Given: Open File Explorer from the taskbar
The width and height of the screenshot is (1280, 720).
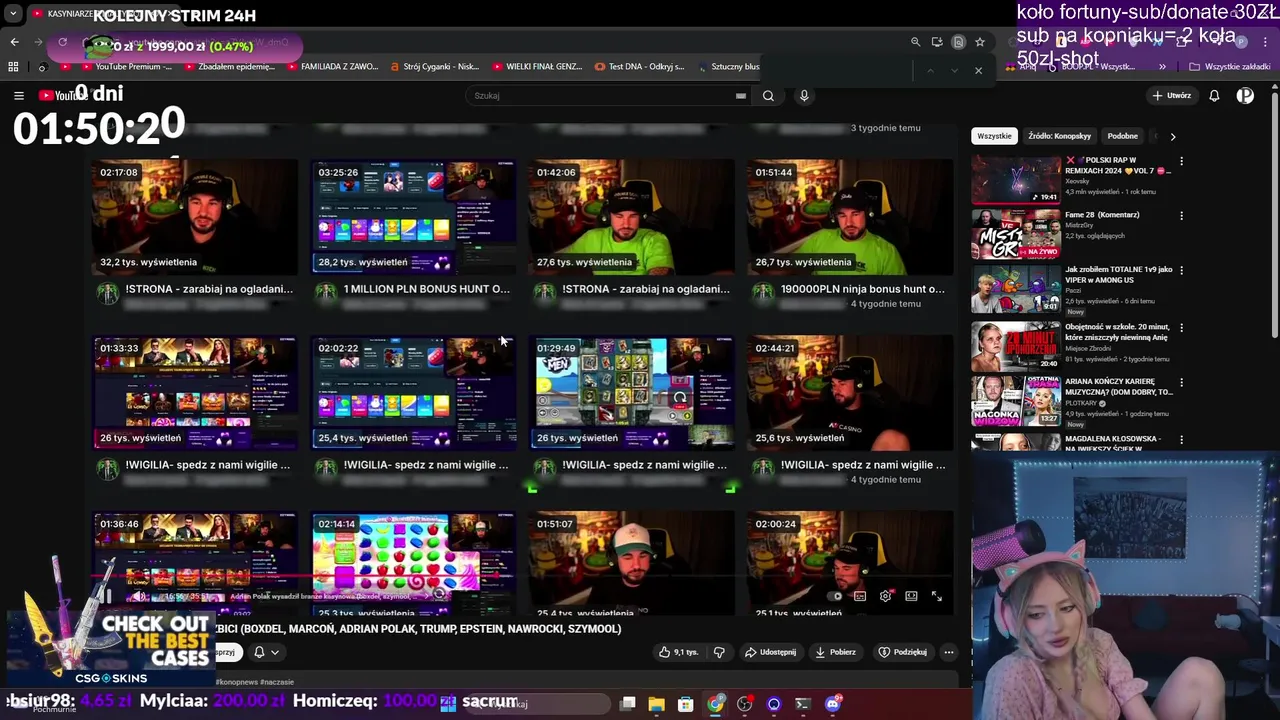Looking at the screenshot, I should (656, 704).
